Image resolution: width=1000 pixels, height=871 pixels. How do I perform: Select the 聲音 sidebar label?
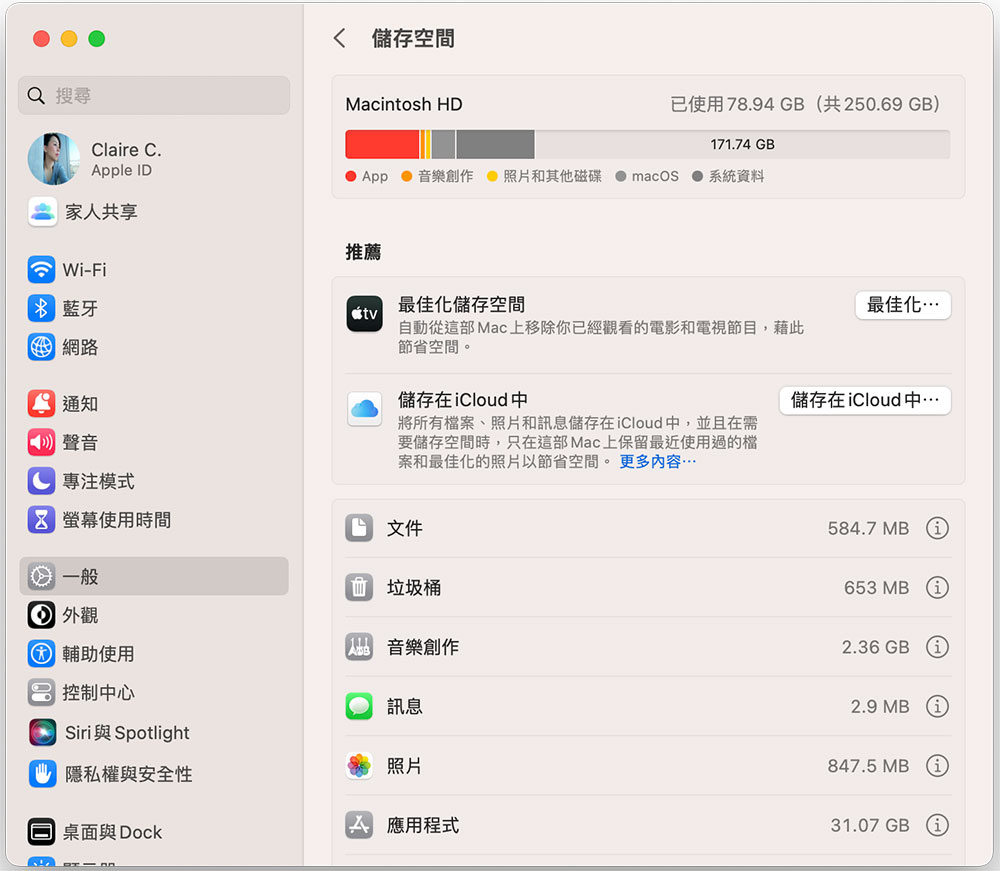coord(80,443)
